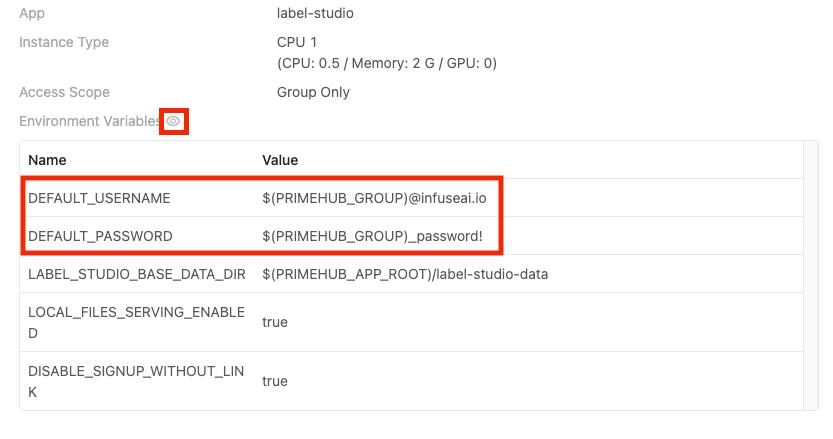Select the $(PRIMEHUB_GROUP)@infuseai.io value
Viewport: 833px width, 439px height.
pyautogui.click(x=374, y=198)
